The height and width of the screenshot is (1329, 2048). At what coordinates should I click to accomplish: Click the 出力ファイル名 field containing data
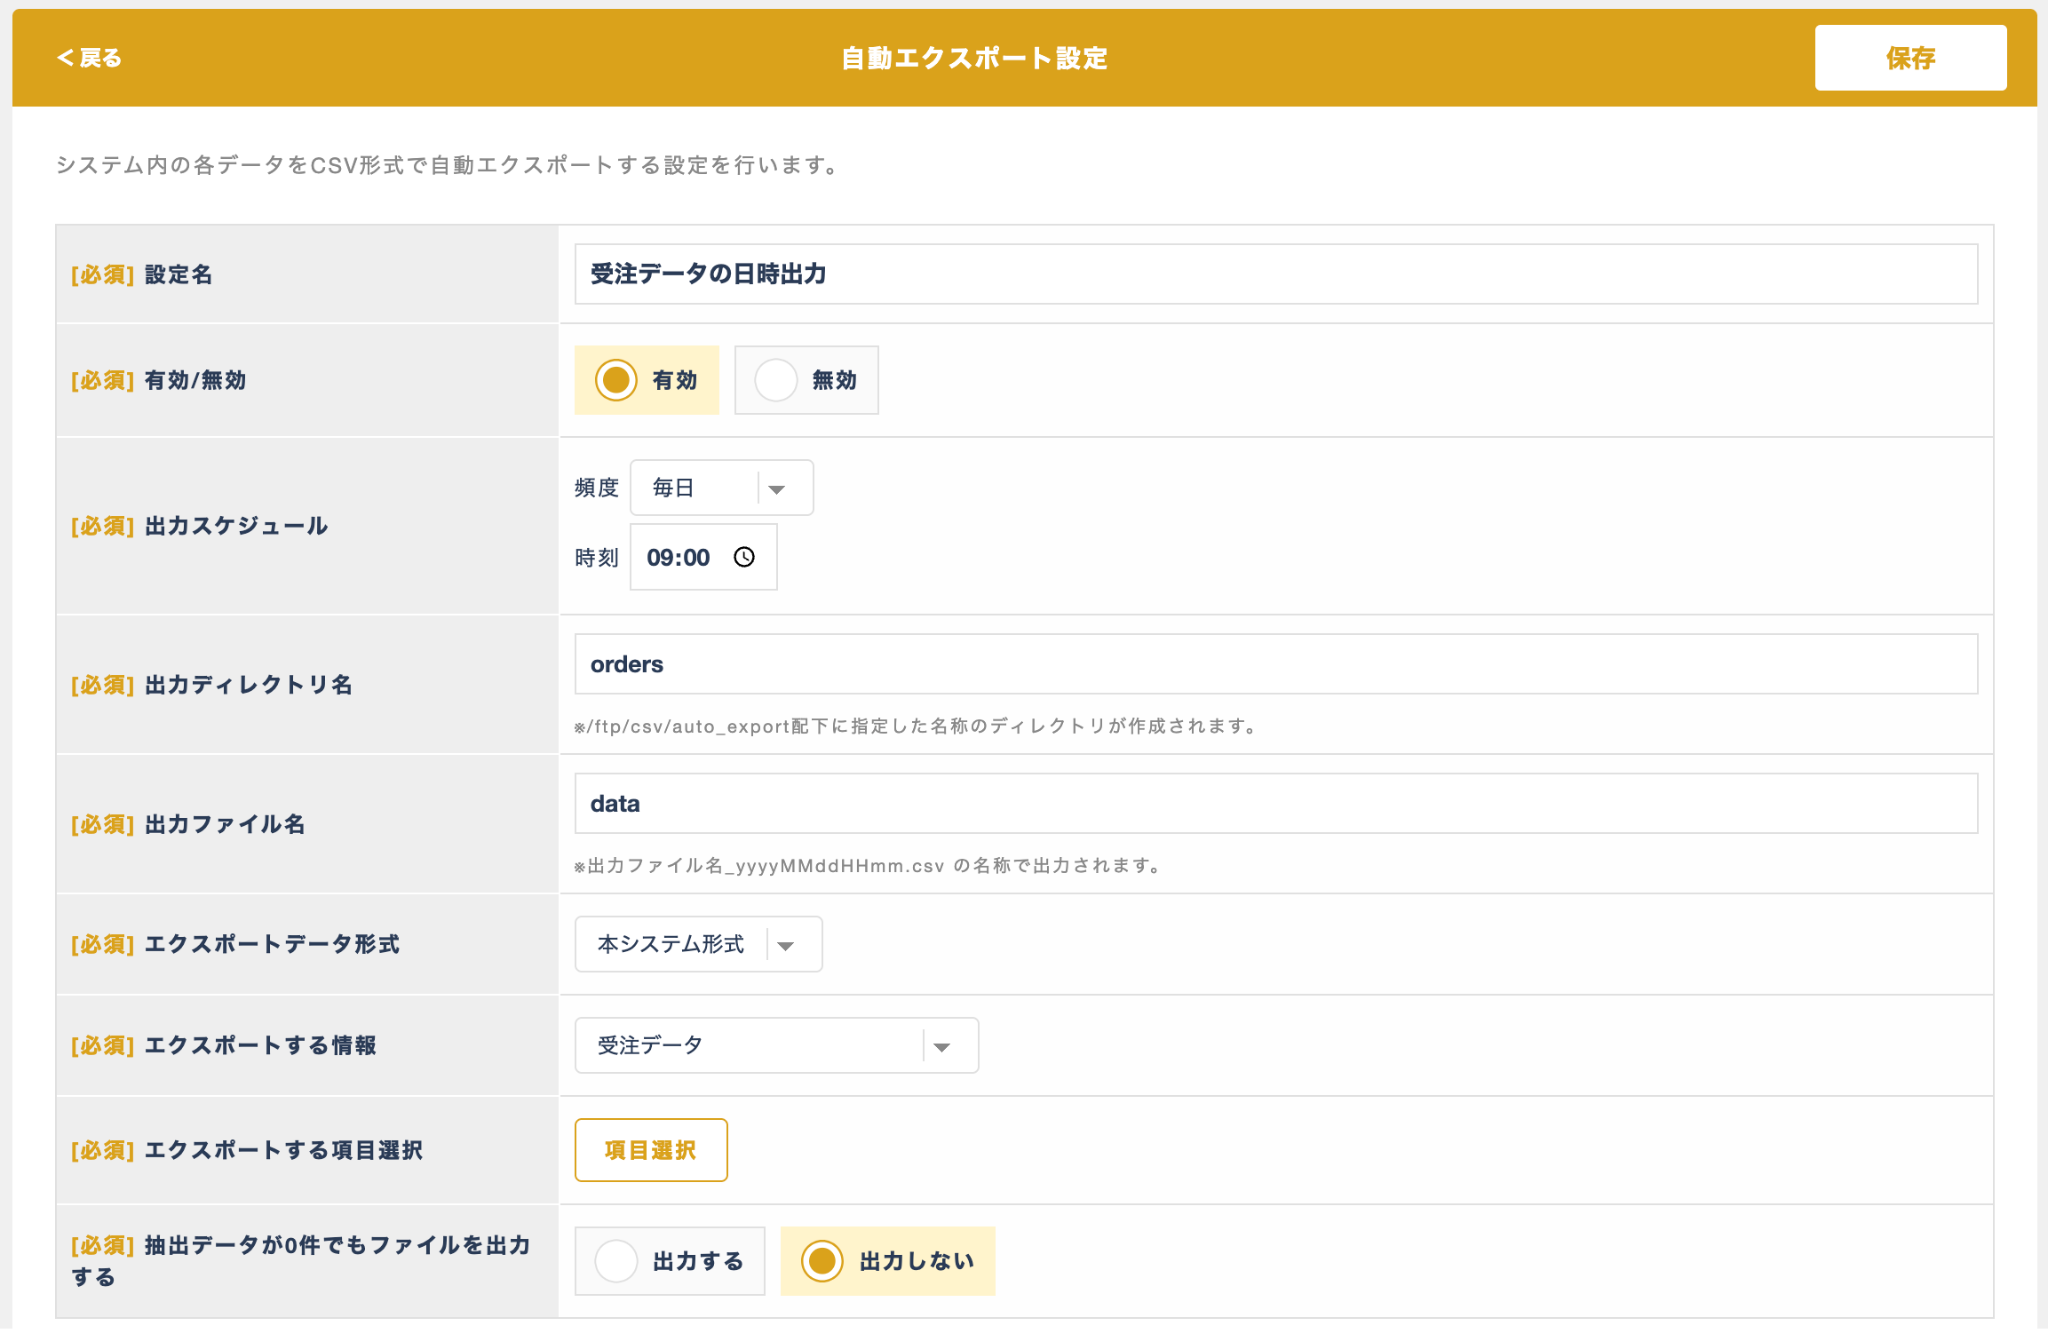click(x=1275, y=803)
